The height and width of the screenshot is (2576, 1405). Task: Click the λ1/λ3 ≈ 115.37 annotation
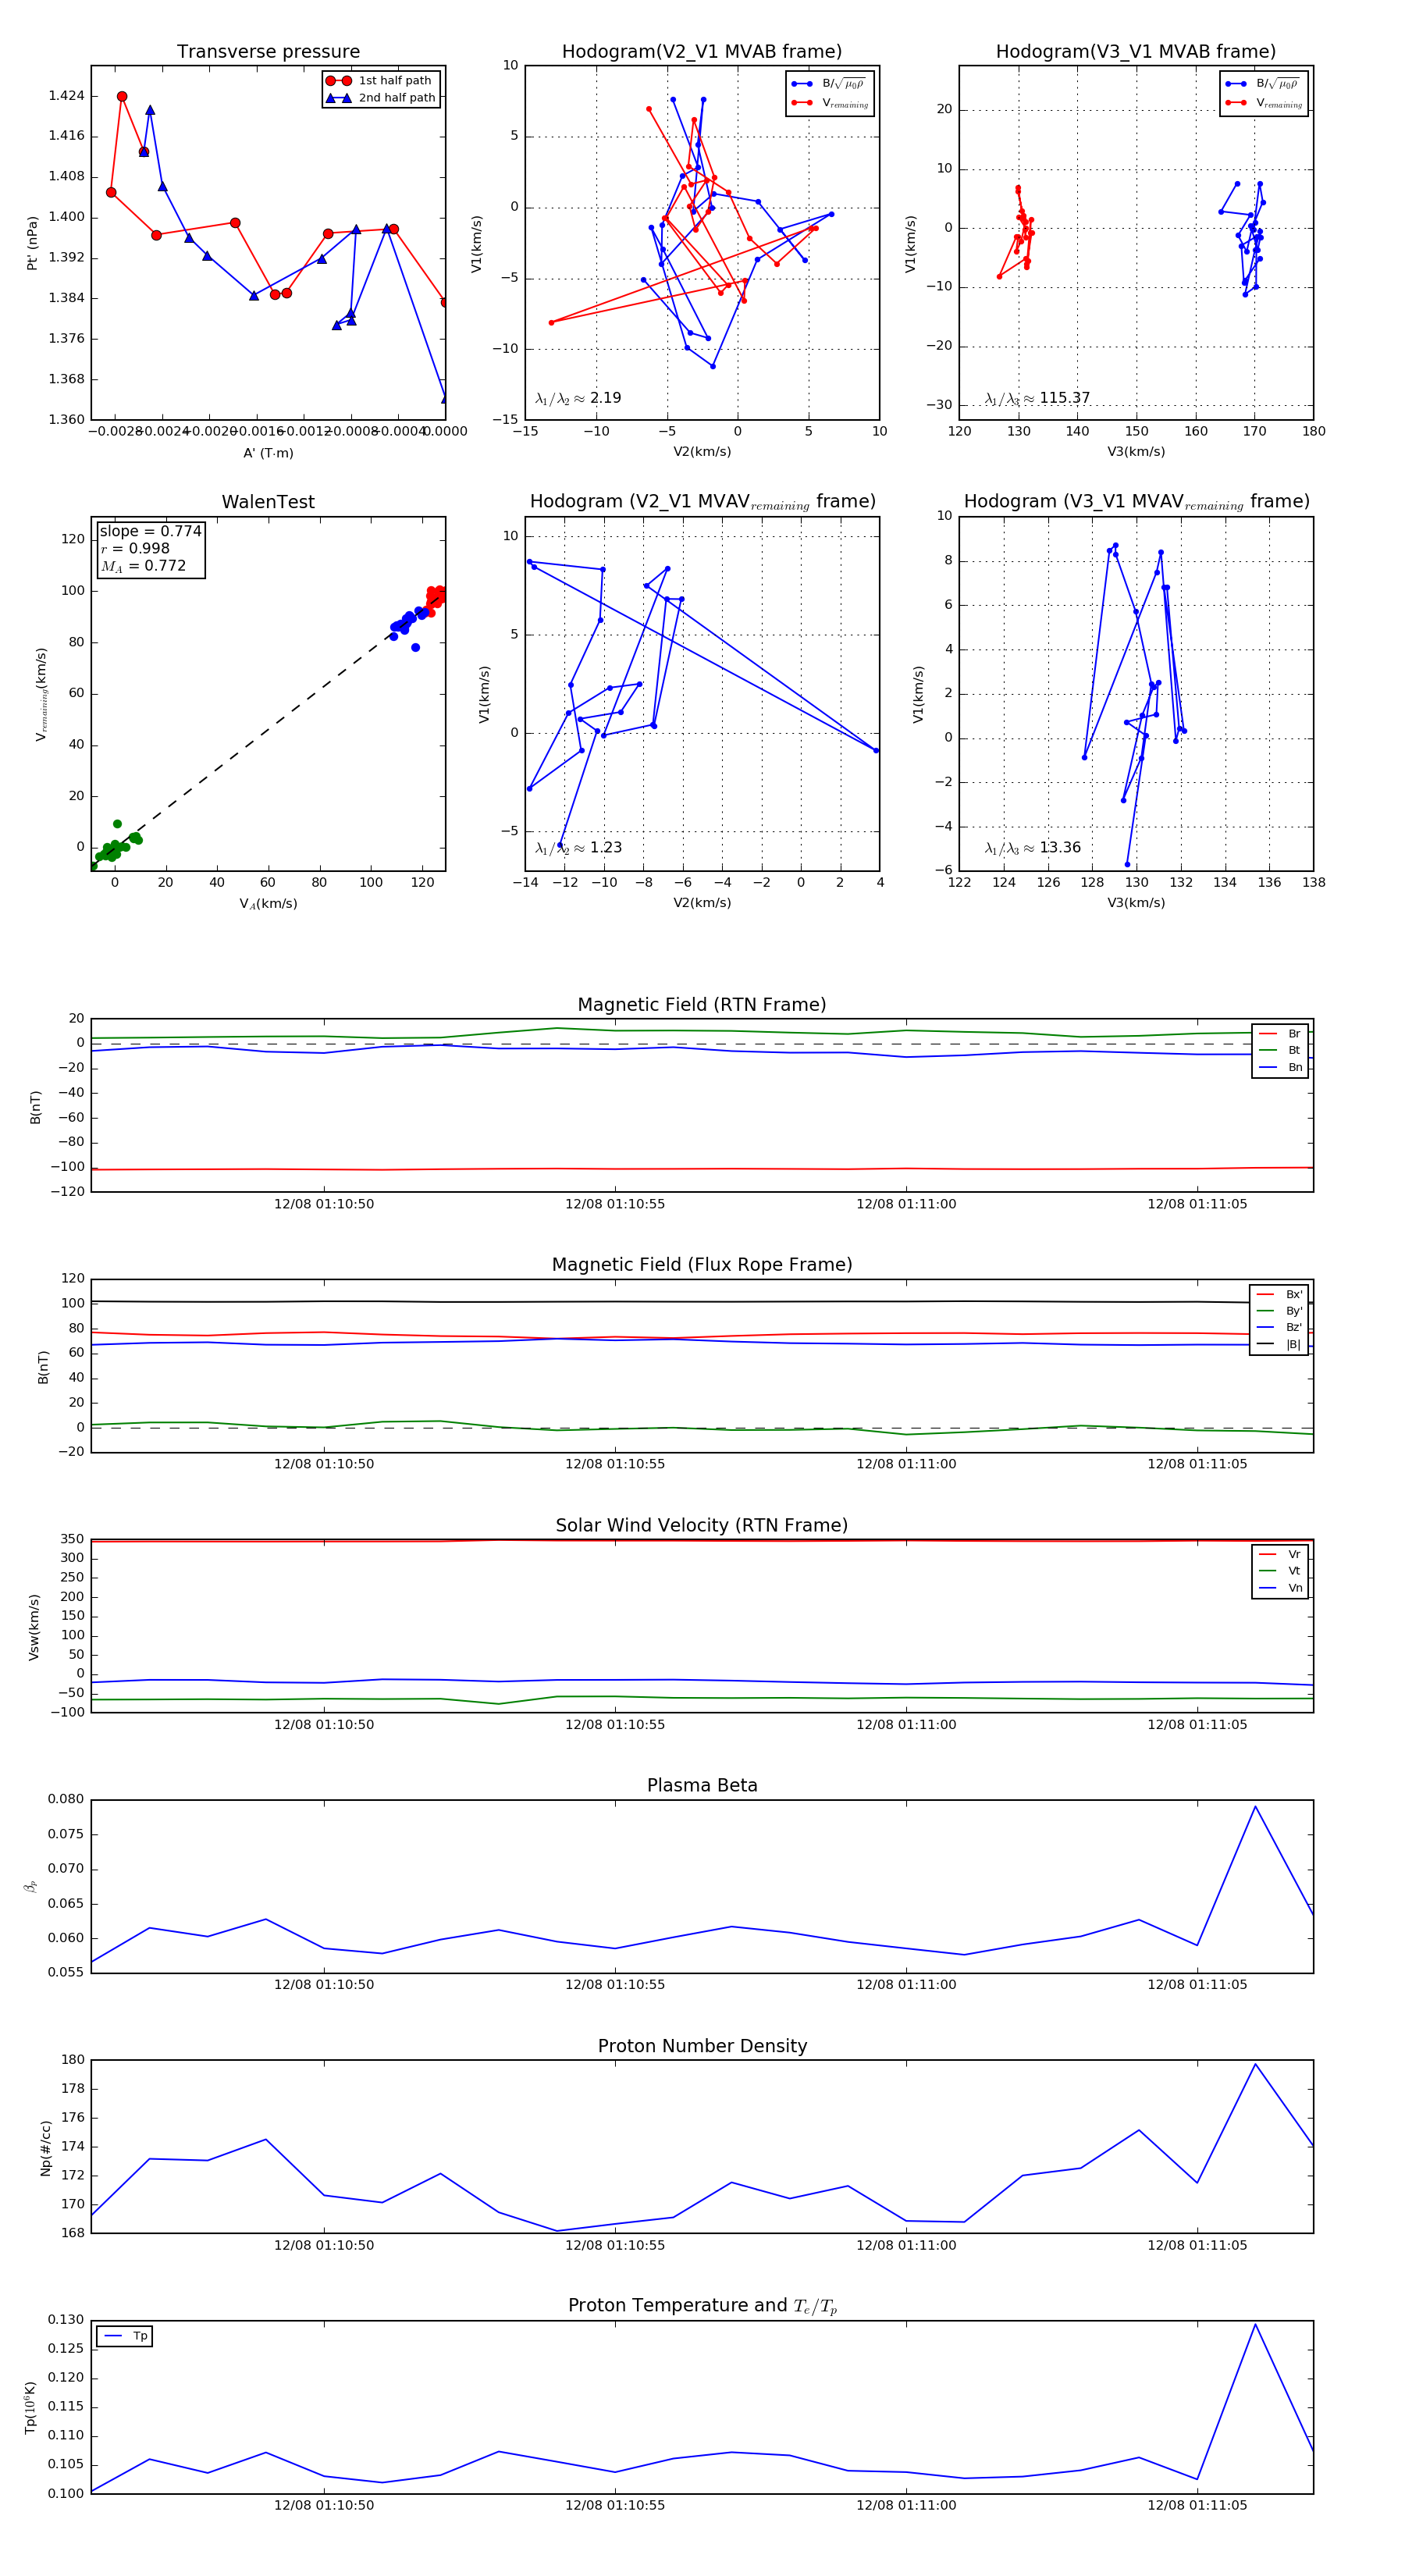[1037, 398]
